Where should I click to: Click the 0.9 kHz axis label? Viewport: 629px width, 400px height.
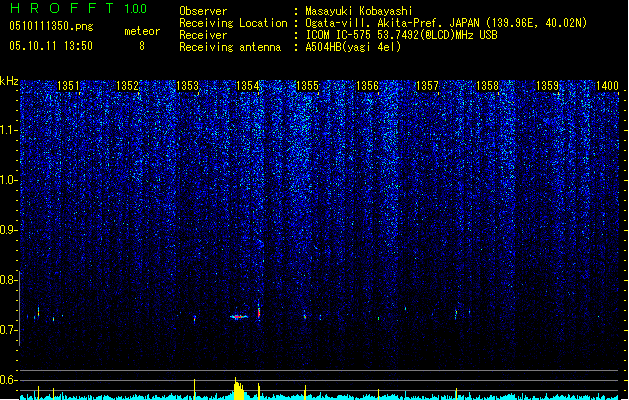[x=8, y=230]
